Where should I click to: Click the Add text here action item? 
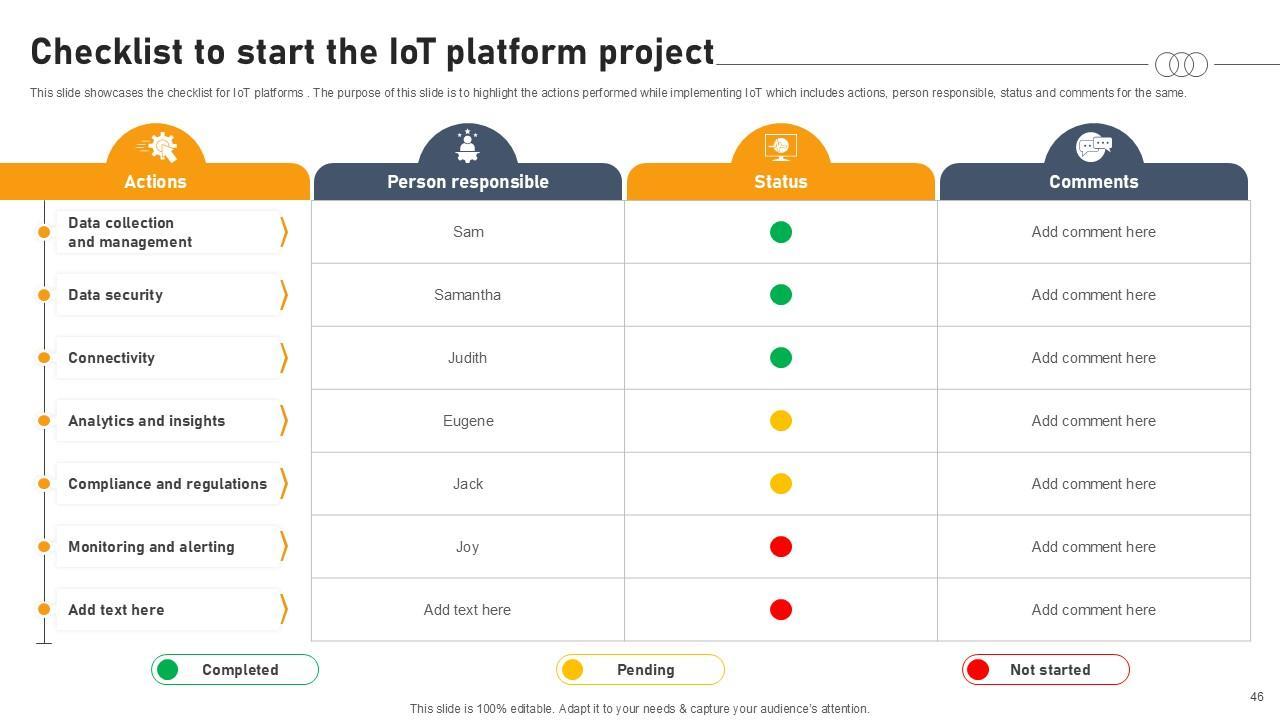116,610
